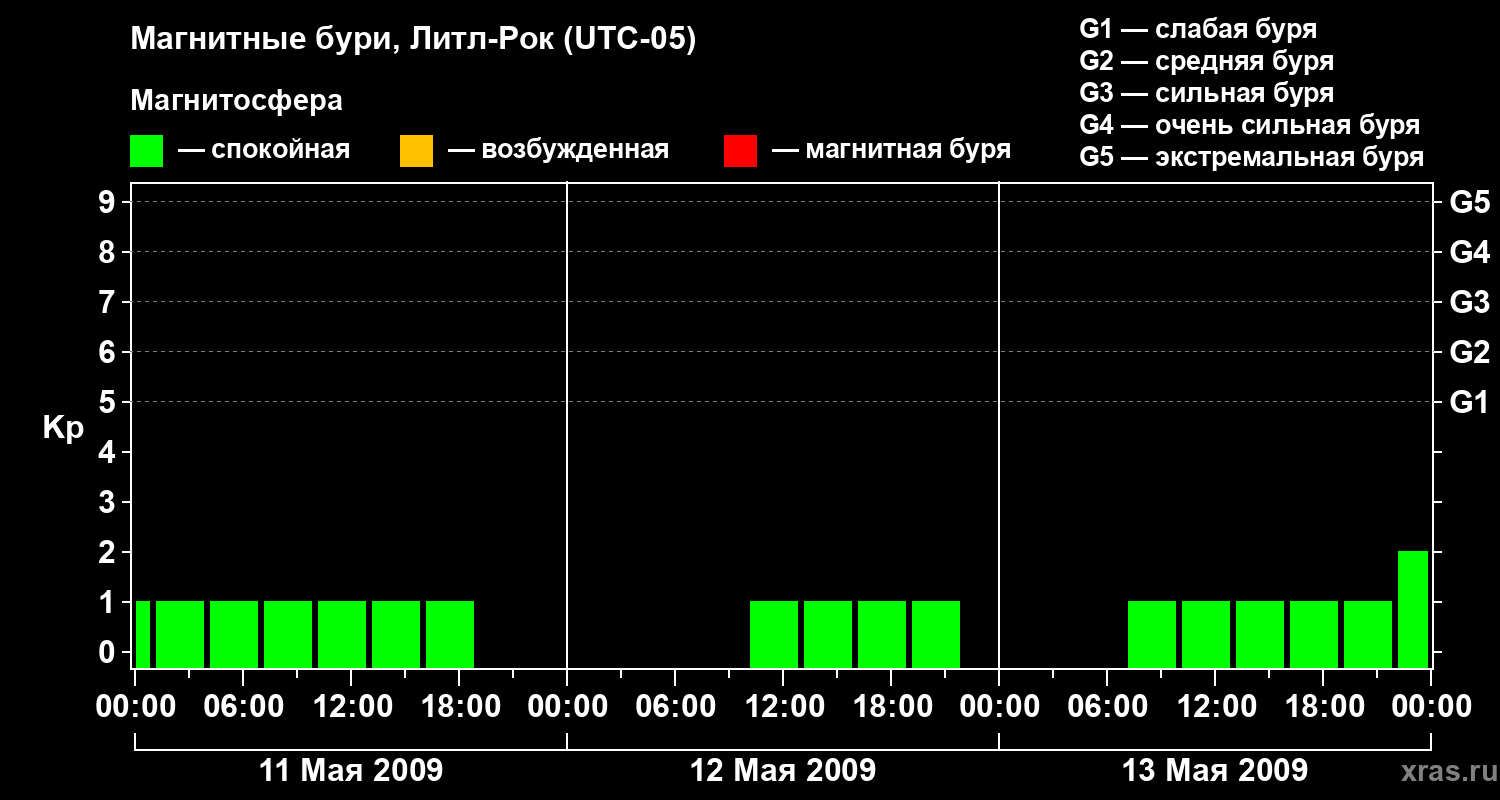
Task: Click the '06:00' tick label for 11 Мая
Action: click(x=243, y=707)
